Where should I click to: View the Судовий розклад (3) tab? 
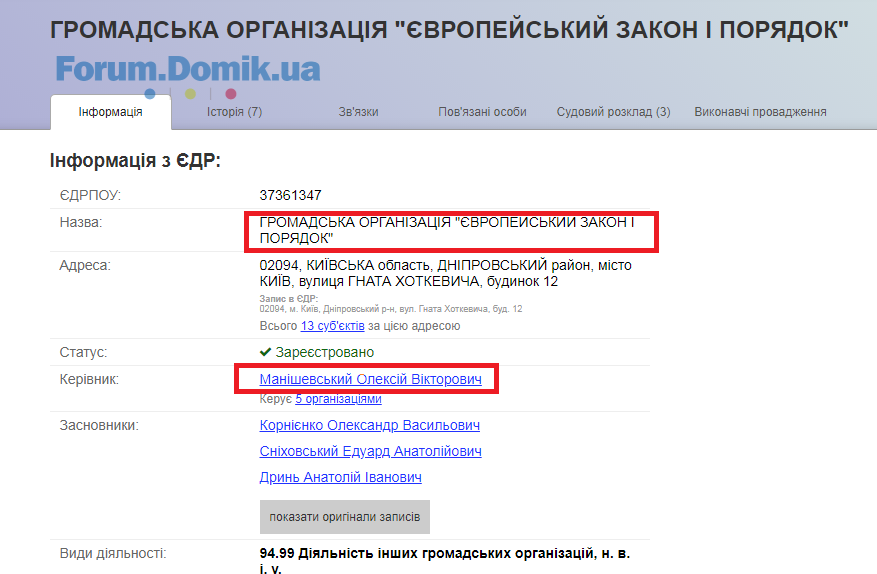pyautogui.click(x=613, y=112)
